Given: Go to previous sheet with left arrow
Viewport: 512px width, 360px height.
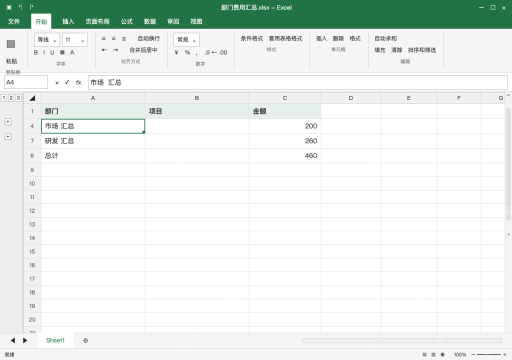Looking at the screenshot, I should pos(13,340).
